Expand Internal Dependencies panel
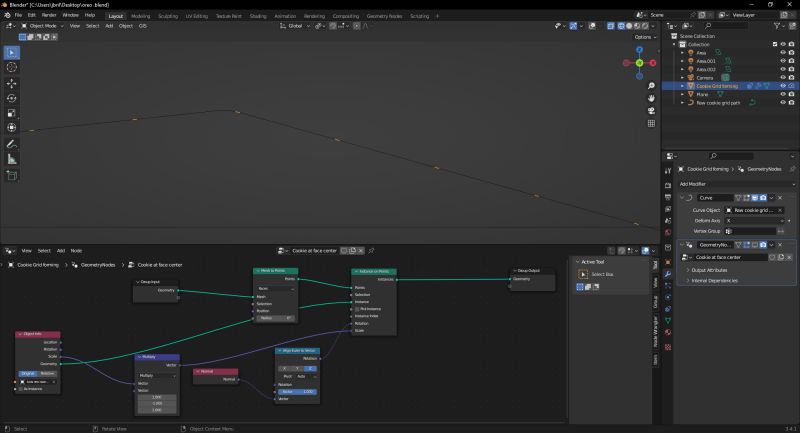 (712, 281)
